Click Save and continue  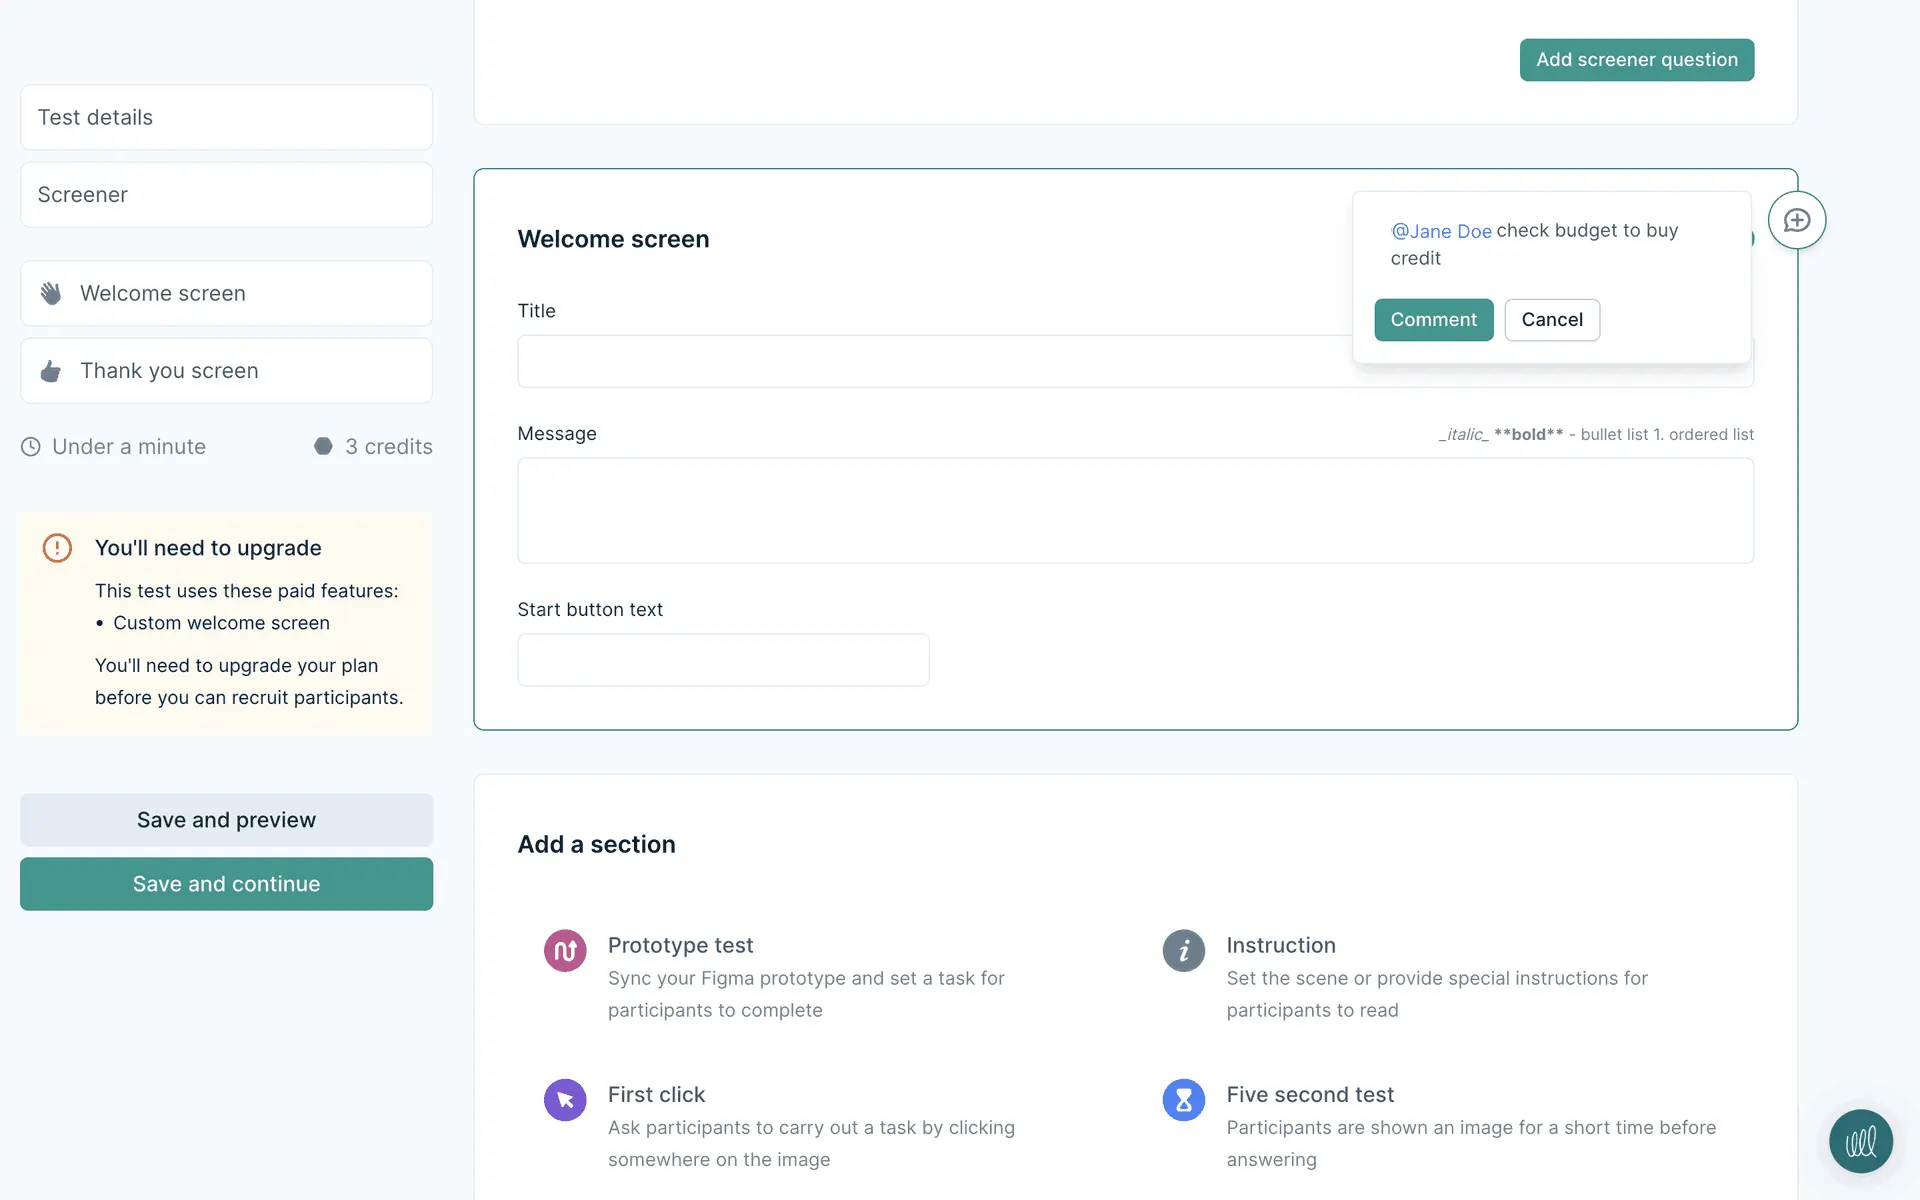pos(226,884)
